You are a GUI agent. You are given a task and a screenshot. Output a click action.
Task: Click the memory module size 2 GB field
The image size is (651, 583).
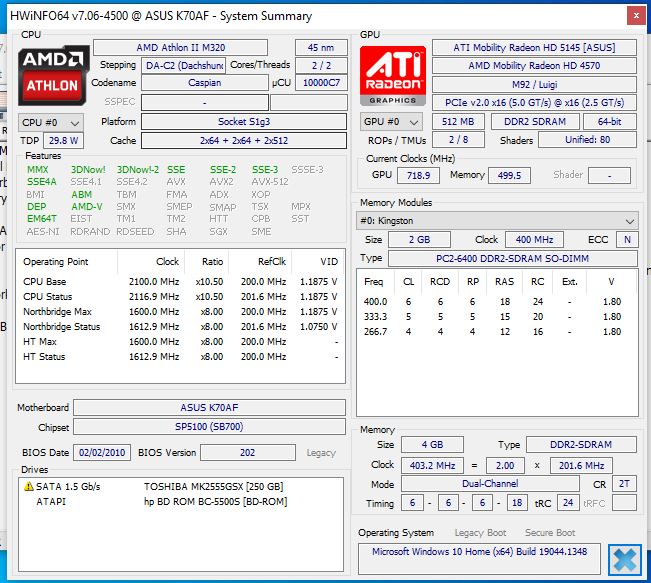[419, 240]
